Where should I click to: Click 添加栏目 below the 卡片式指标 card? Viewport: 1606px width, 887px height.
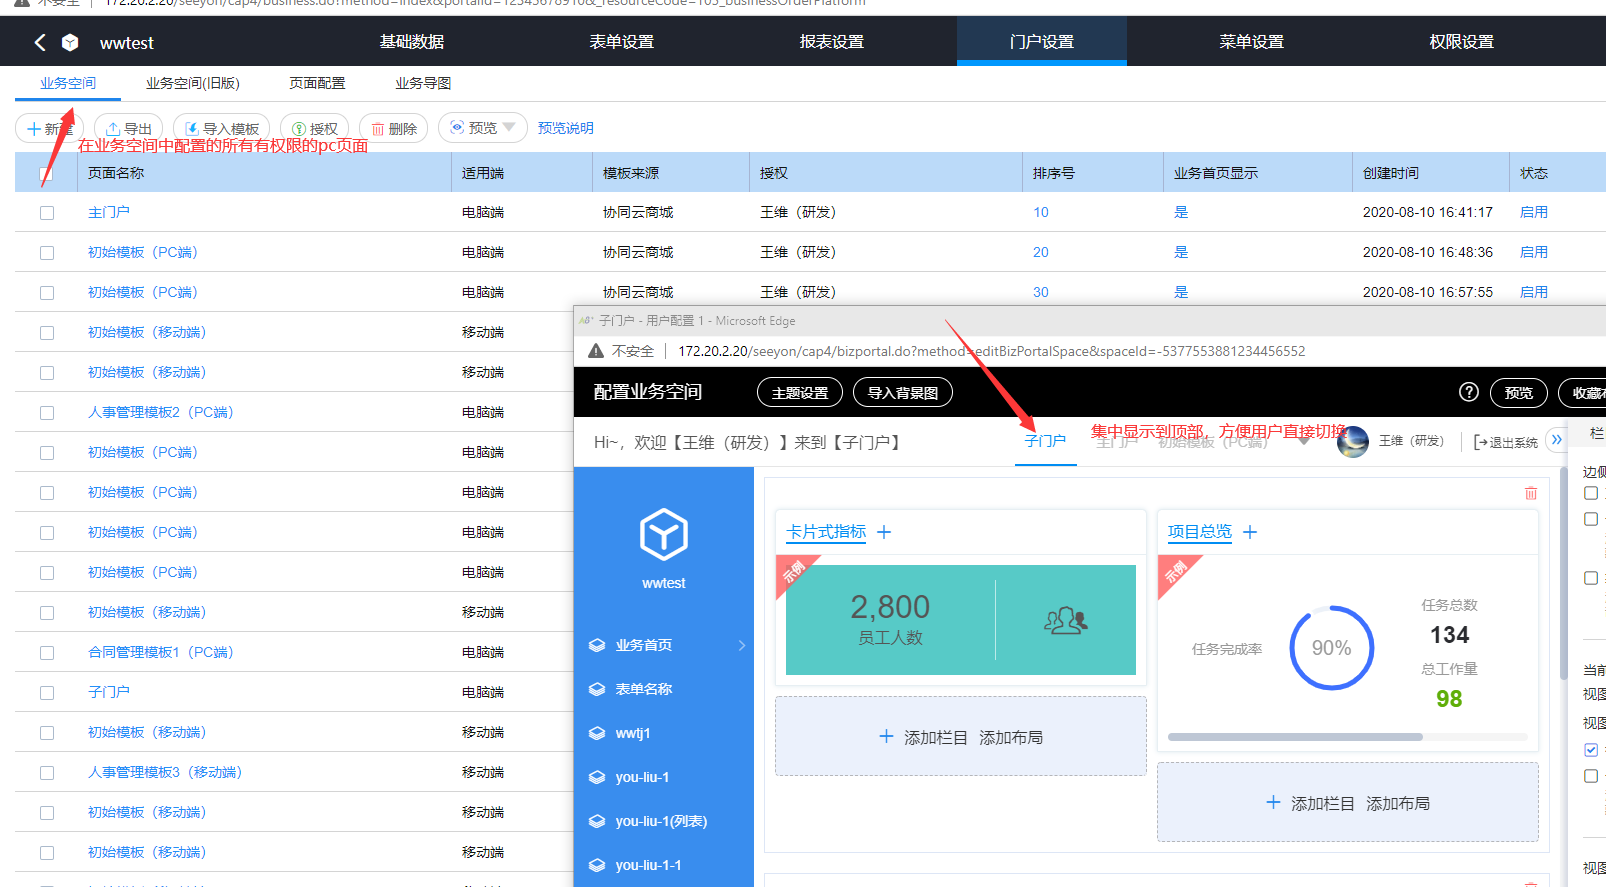[x=923, y=737]
